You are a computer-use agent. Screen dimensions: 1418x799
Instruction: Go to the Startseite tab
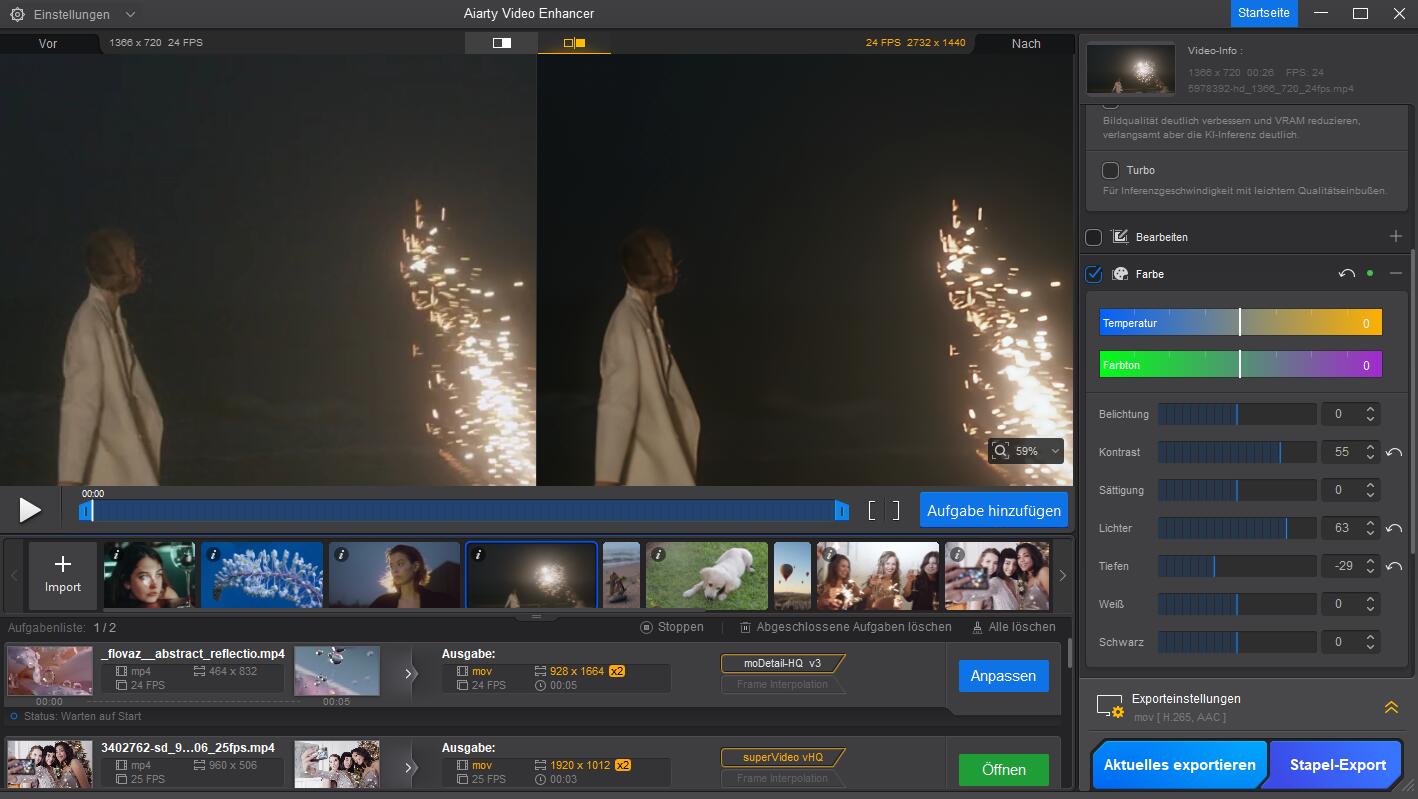click(1264, 13)
